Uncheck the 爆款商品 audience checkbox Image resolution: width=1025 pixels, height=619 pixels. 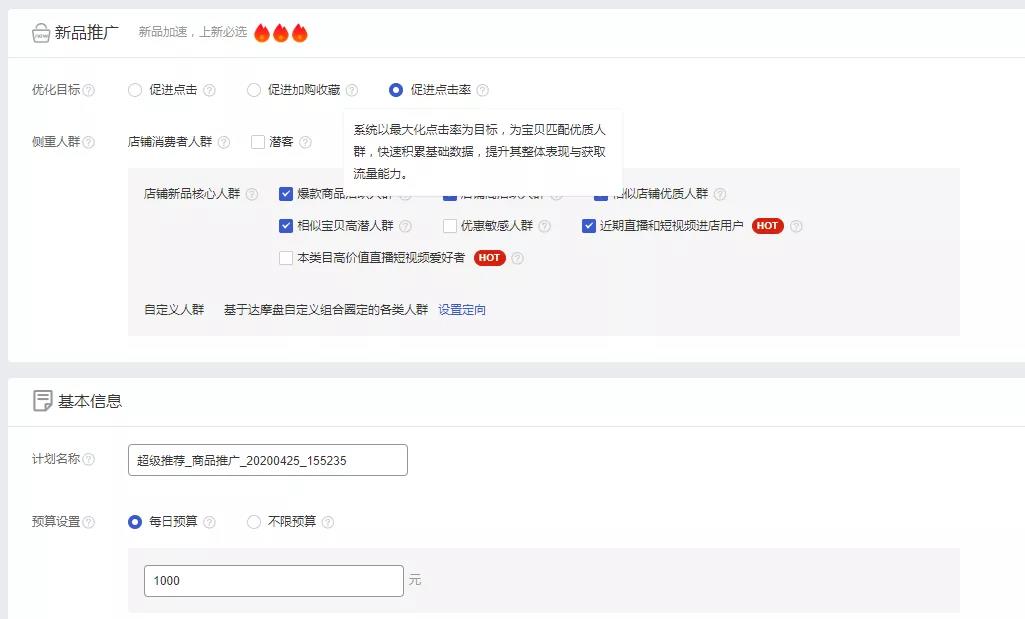point(286,193)
